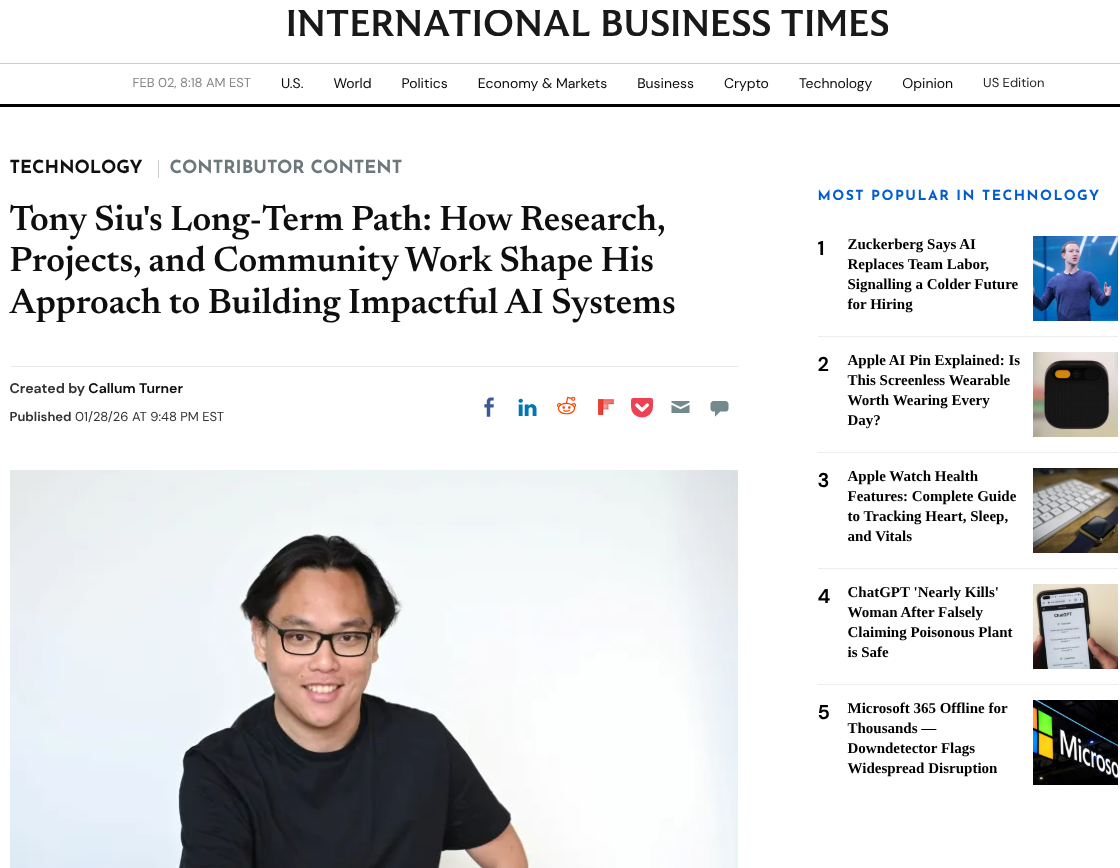Open the Economy & Markets section

tap(542, 83)
